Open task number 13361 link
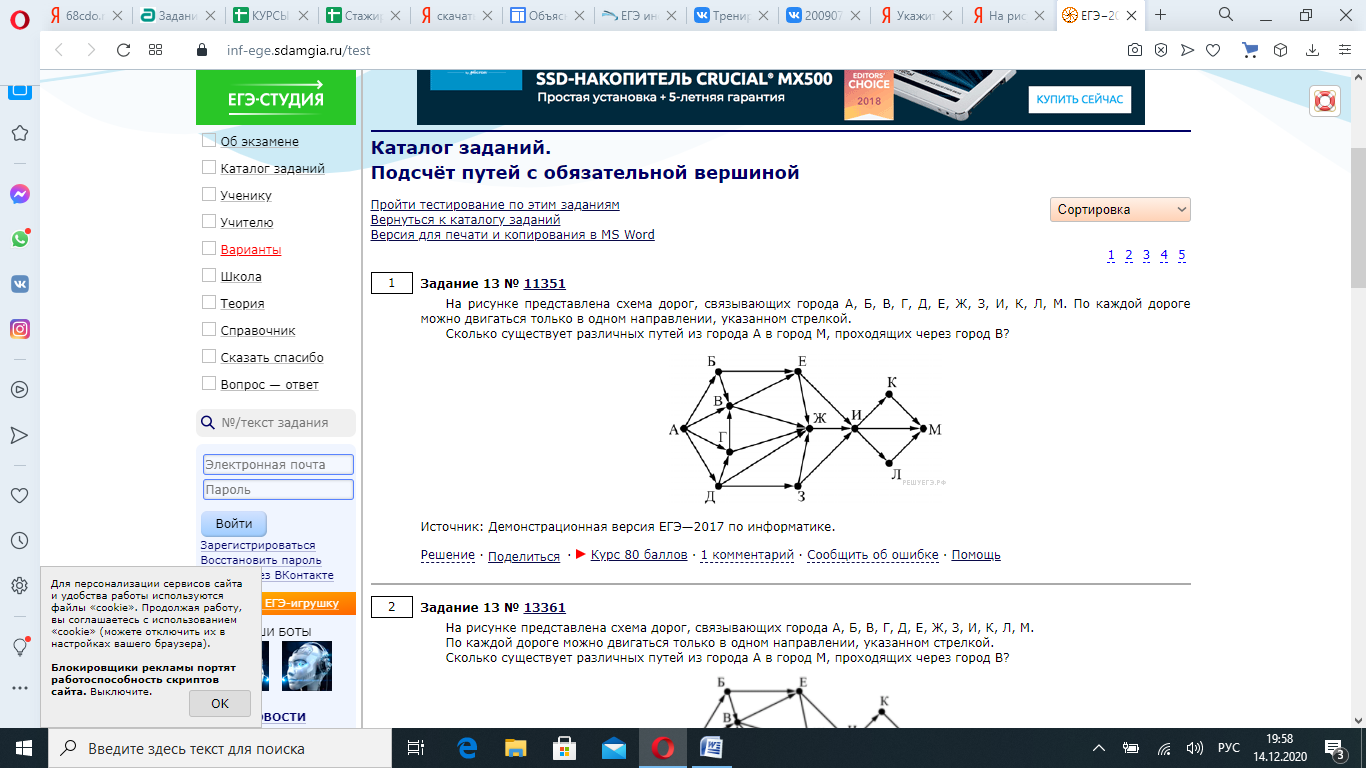The image size is (1366, 768). pyautogui.click(x=545, y=608)
